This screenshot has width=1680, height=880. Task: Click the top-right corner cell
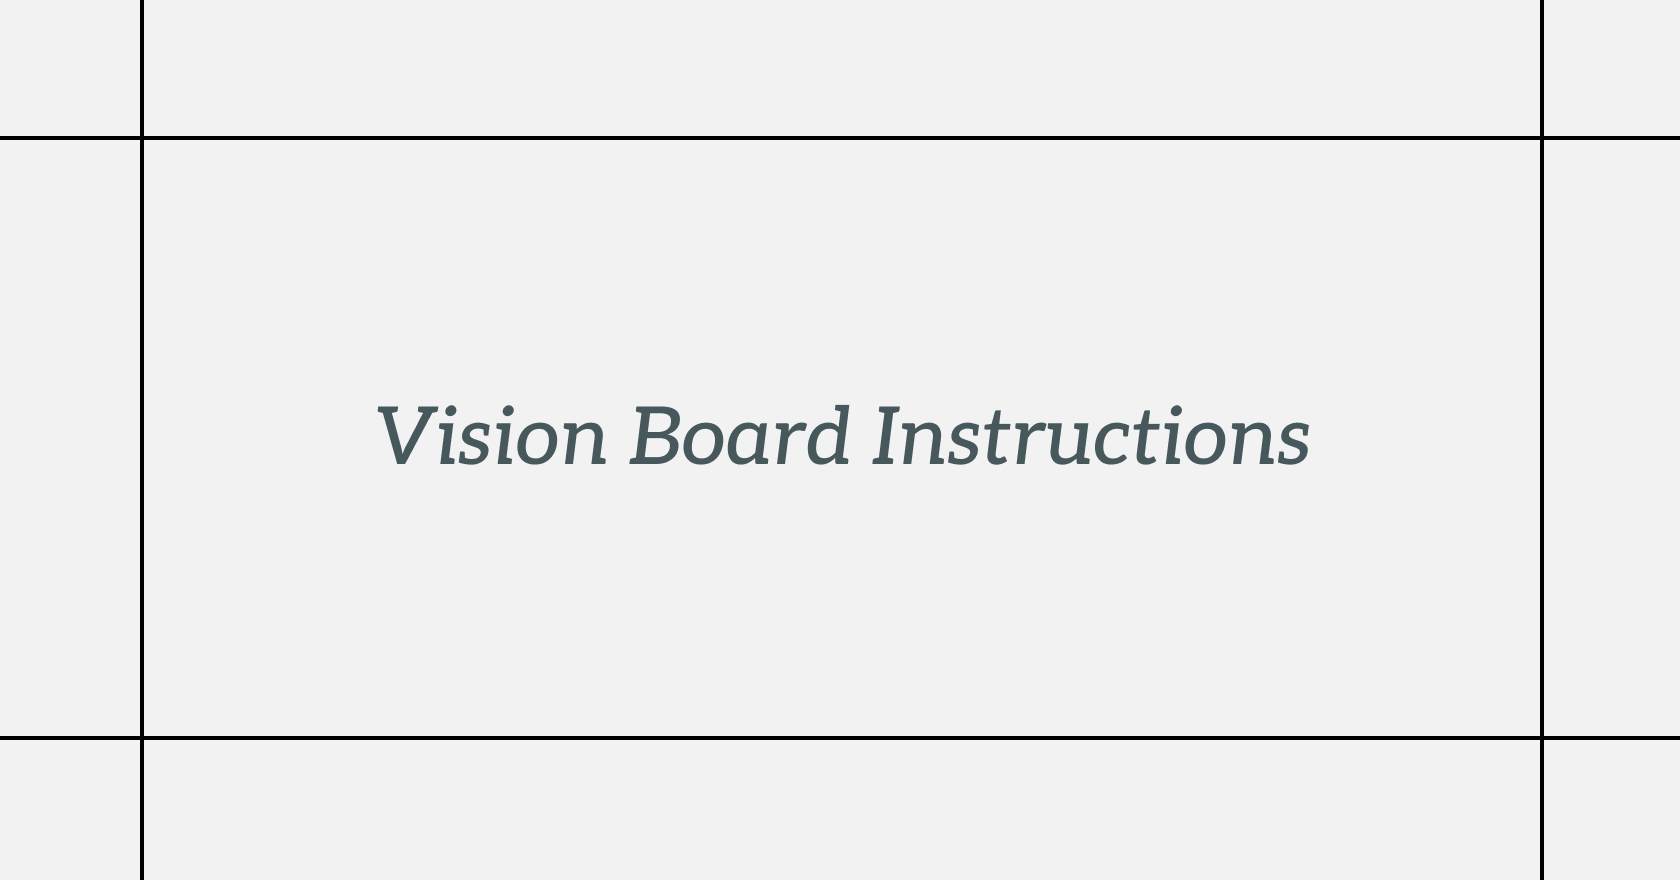click(1612, 68)
